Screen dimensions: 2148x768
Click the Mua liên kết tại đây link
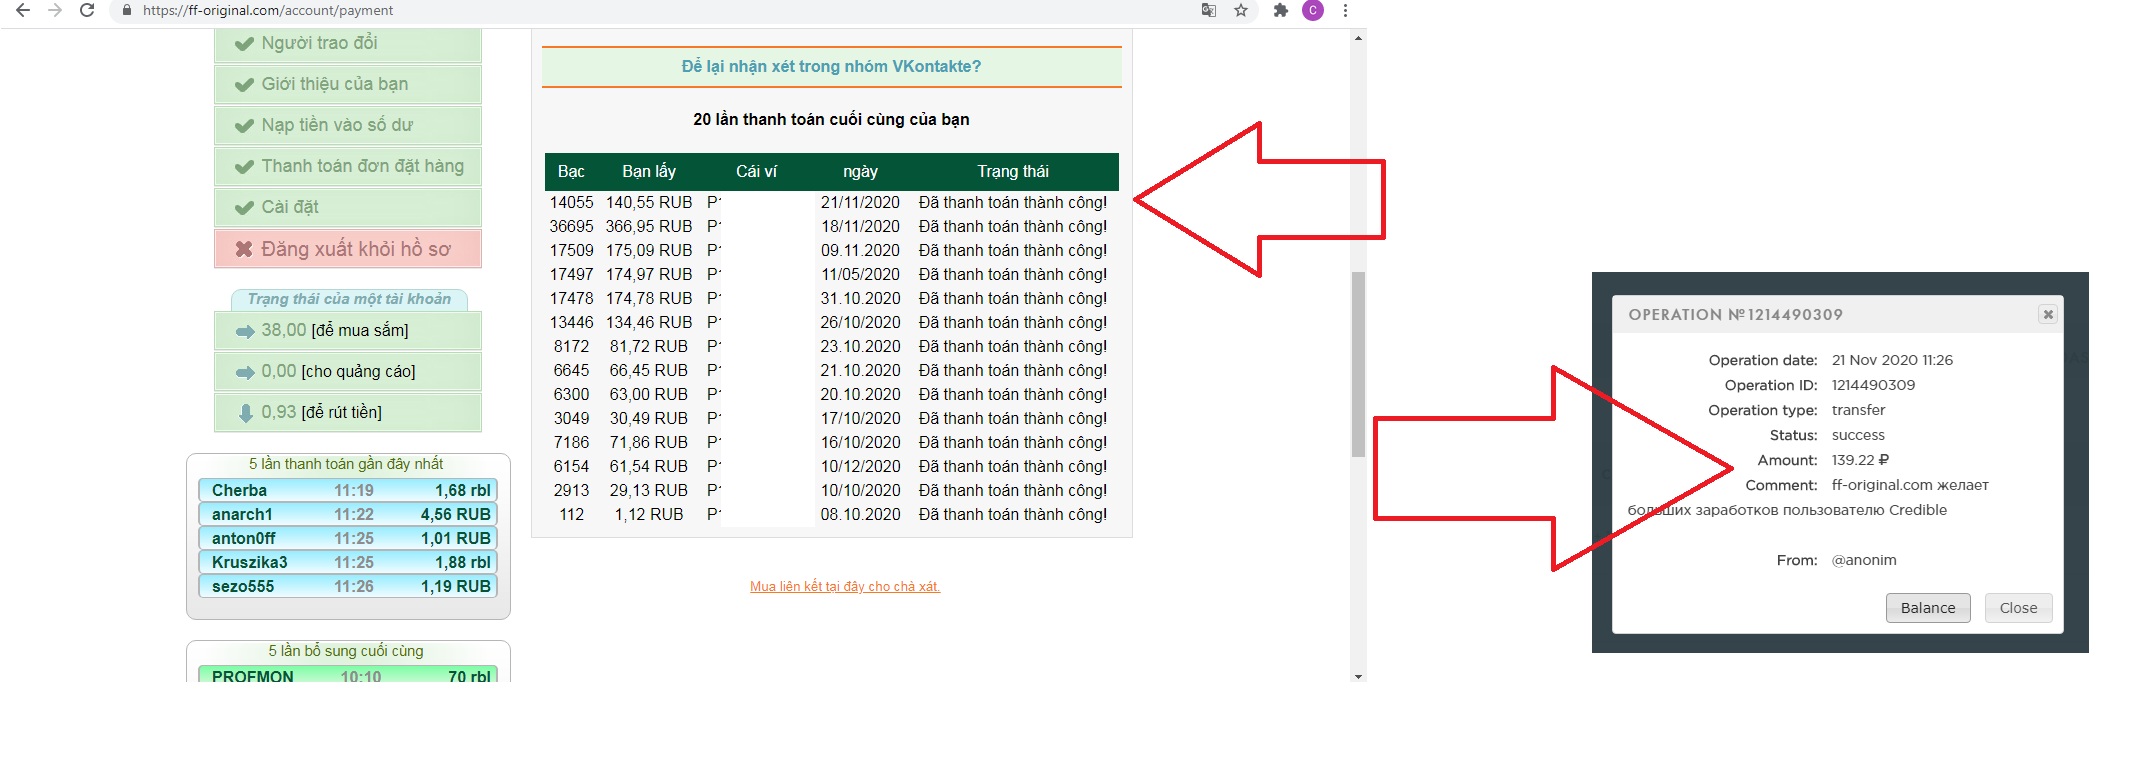[x=845, y=586]
